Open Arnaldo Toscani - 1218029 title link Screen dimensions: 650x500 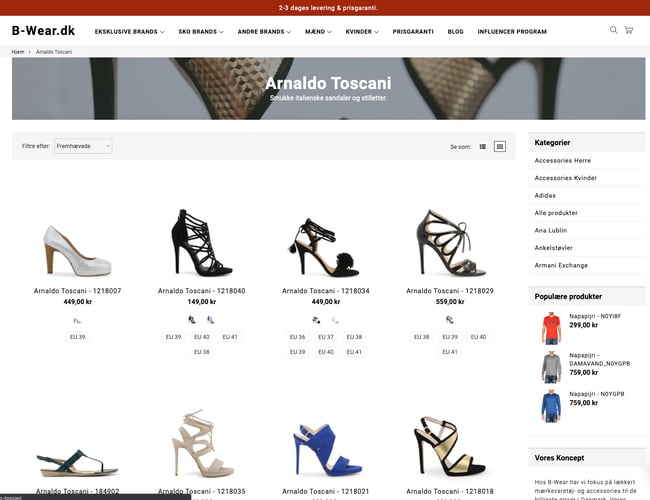click(x=450, y=291)
